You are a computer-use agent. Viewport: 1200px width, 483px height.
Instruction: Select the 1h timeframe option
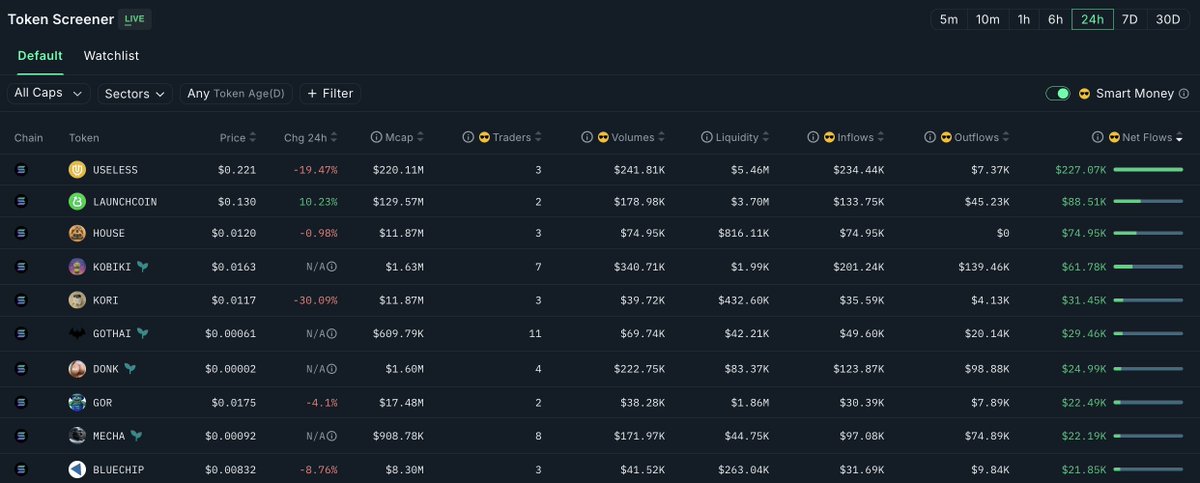click(x=1024, y=20)
